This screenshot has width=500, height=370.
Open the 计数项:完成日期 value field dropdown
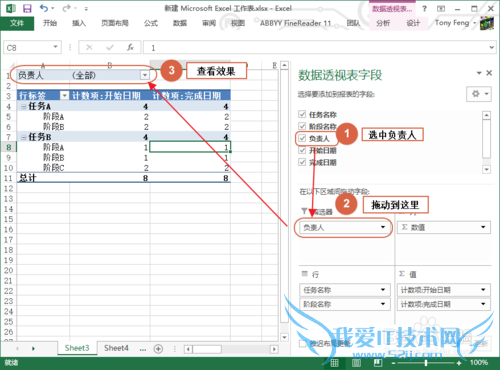point(483,304)
